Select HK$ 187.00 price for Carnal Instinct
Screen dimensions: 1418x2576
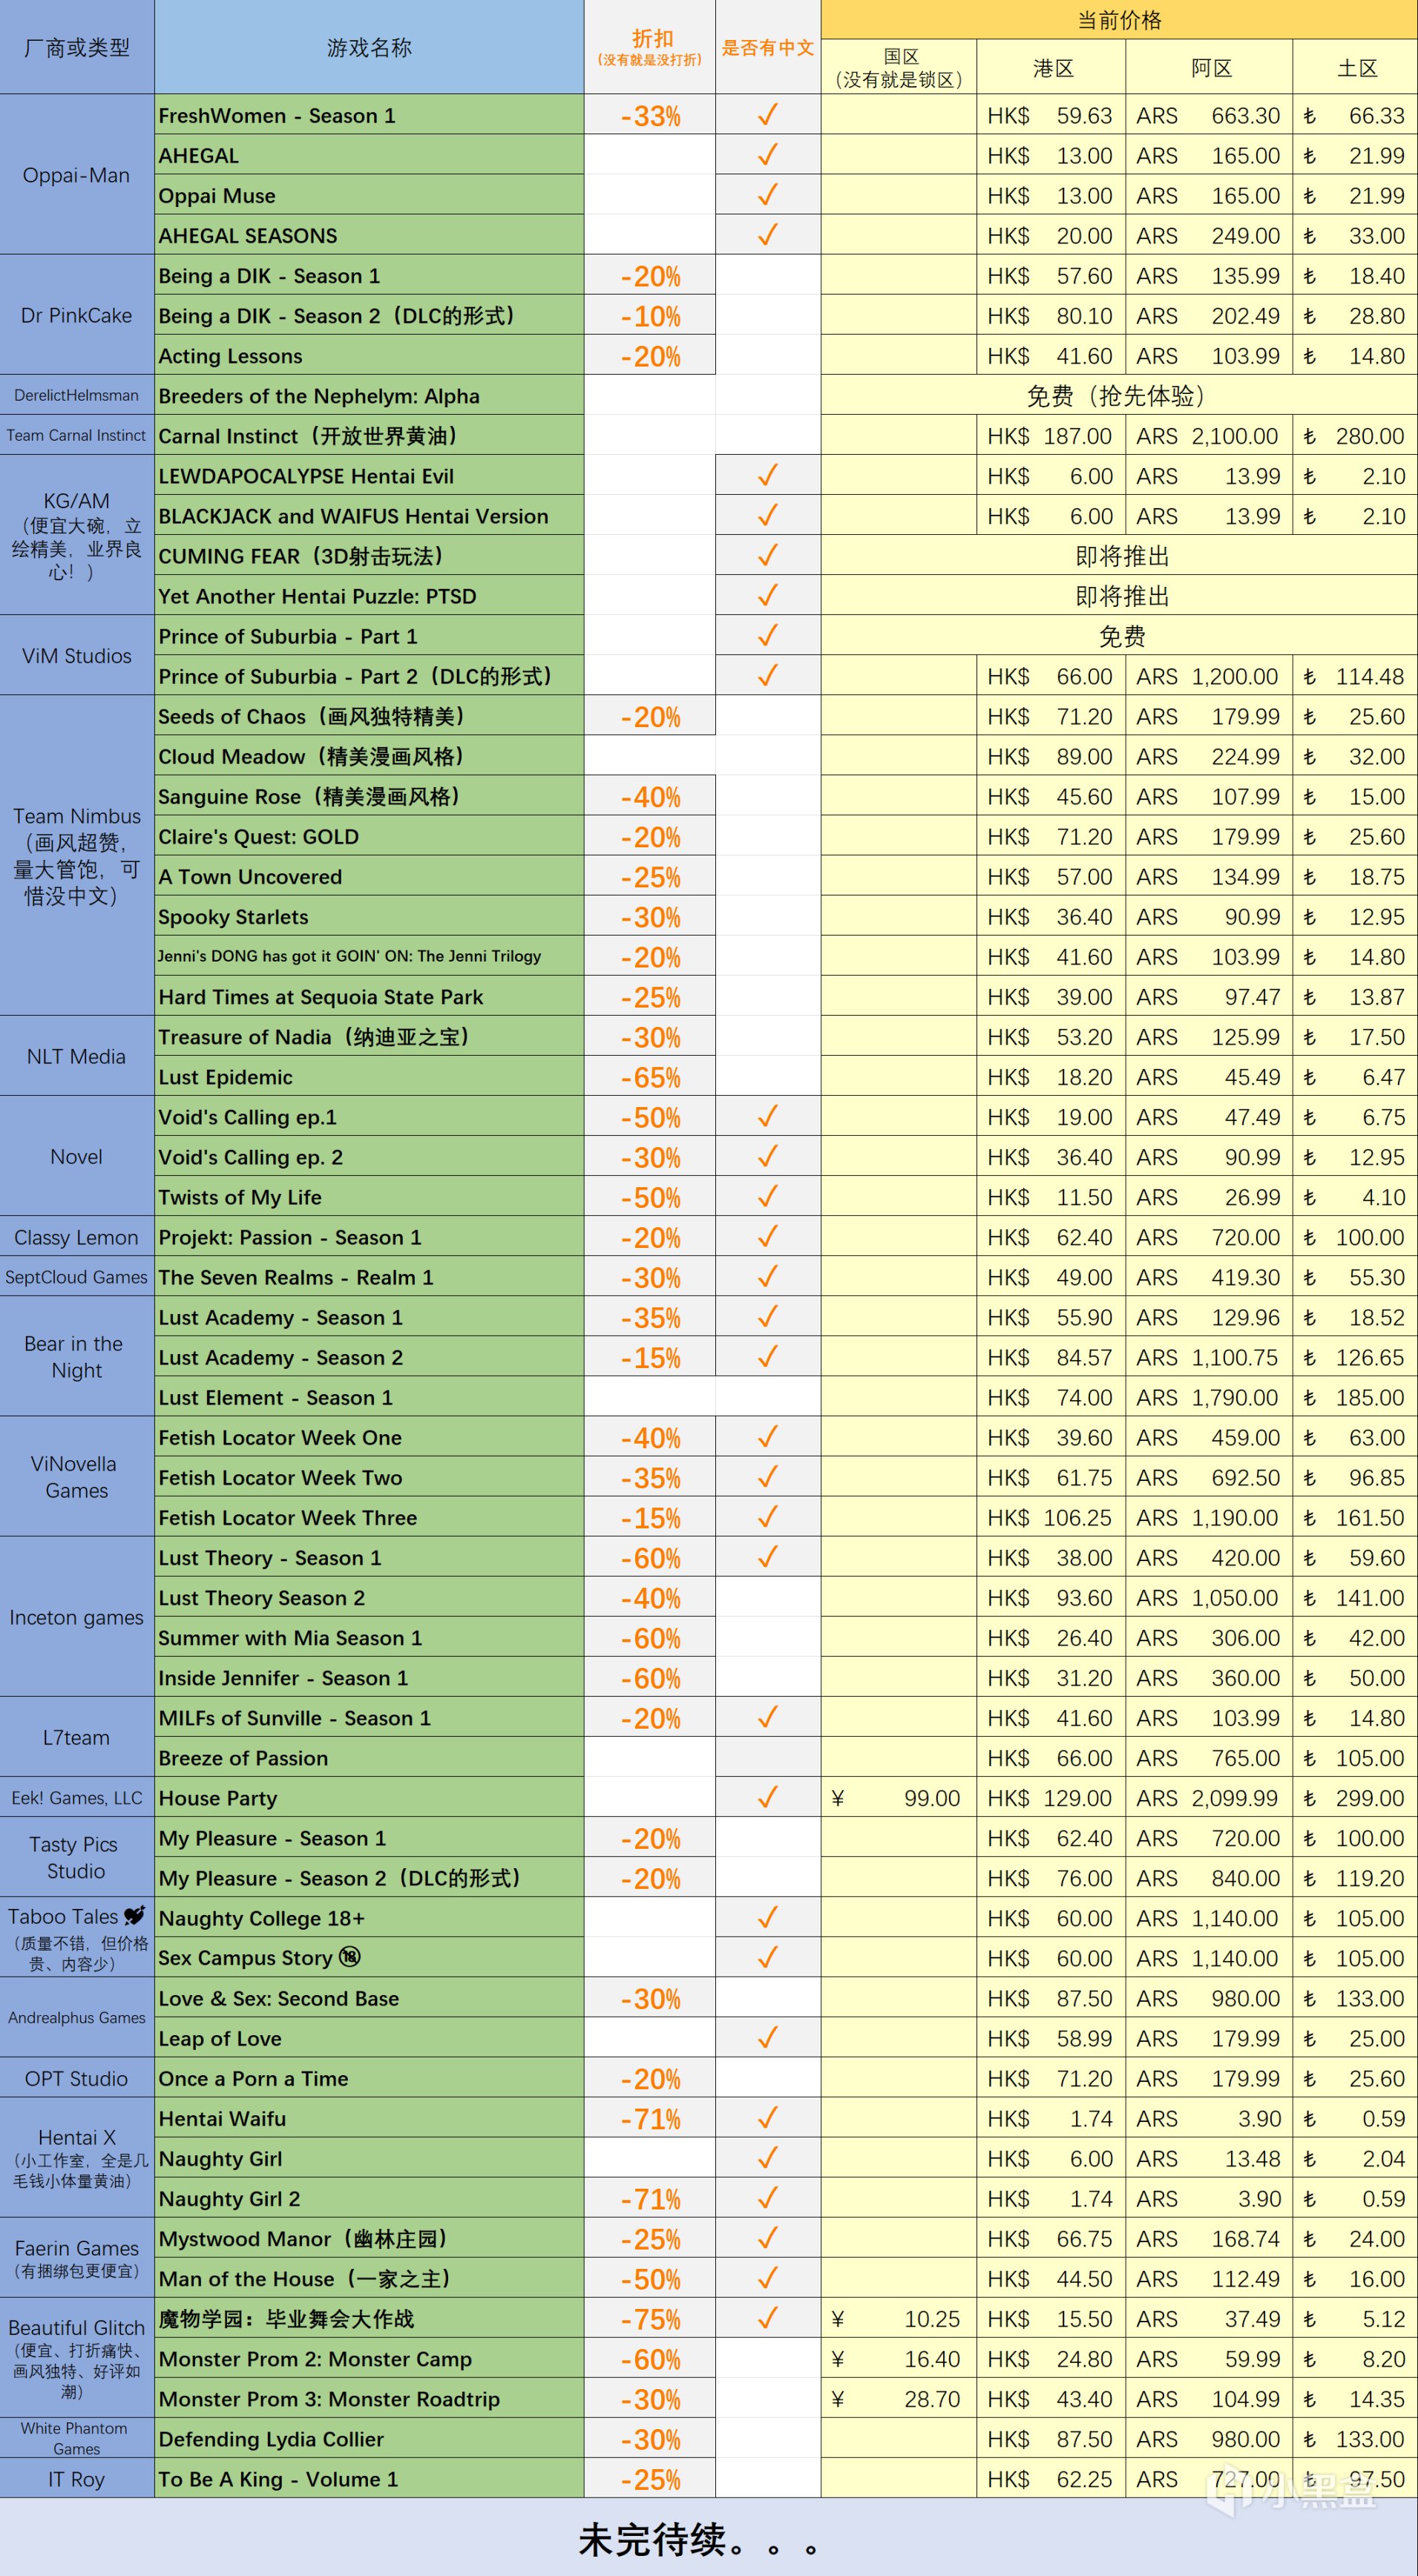(x=1051, y=435)
